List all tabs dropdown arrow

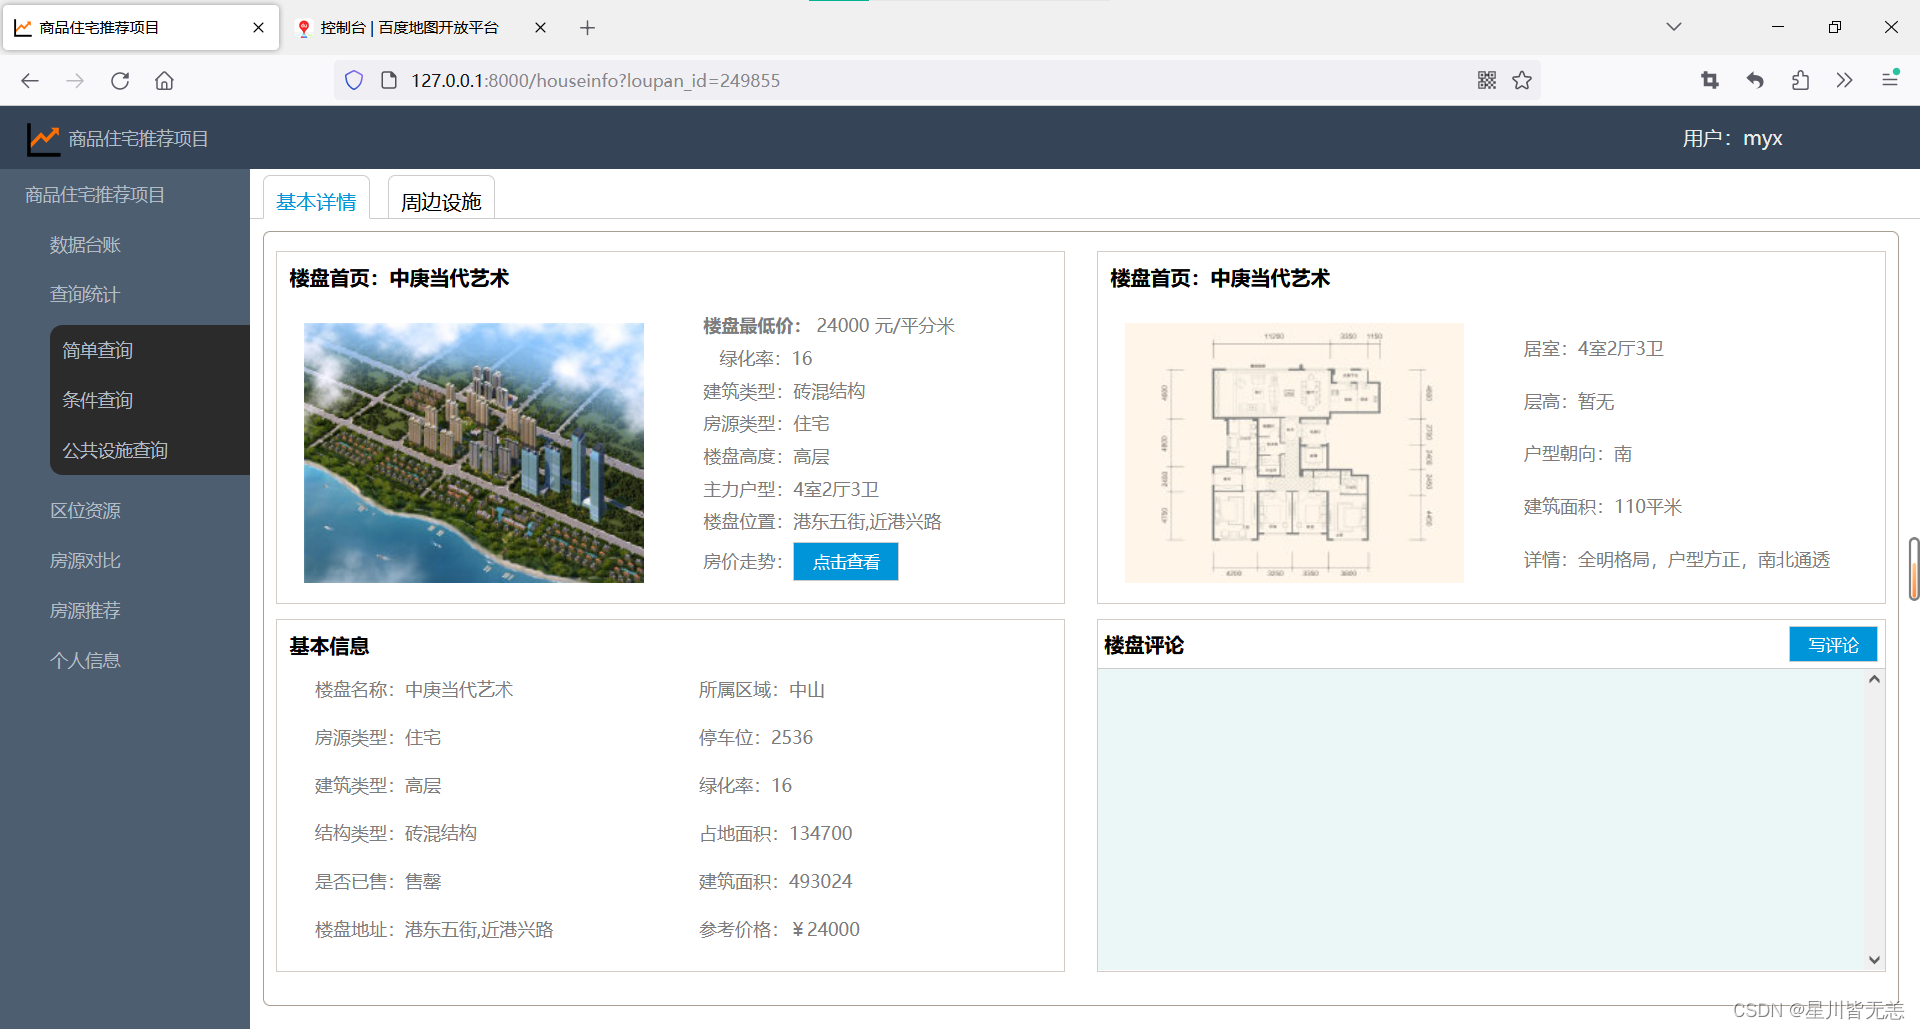(1674, 27)
